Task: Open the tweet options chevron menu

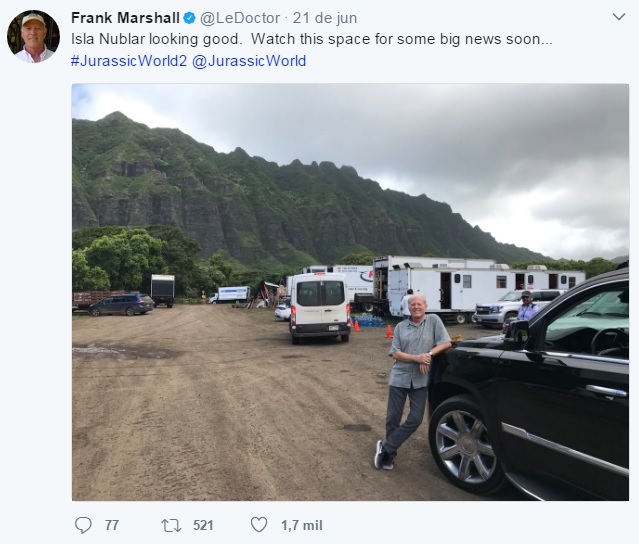Action: tap(619, 17)
